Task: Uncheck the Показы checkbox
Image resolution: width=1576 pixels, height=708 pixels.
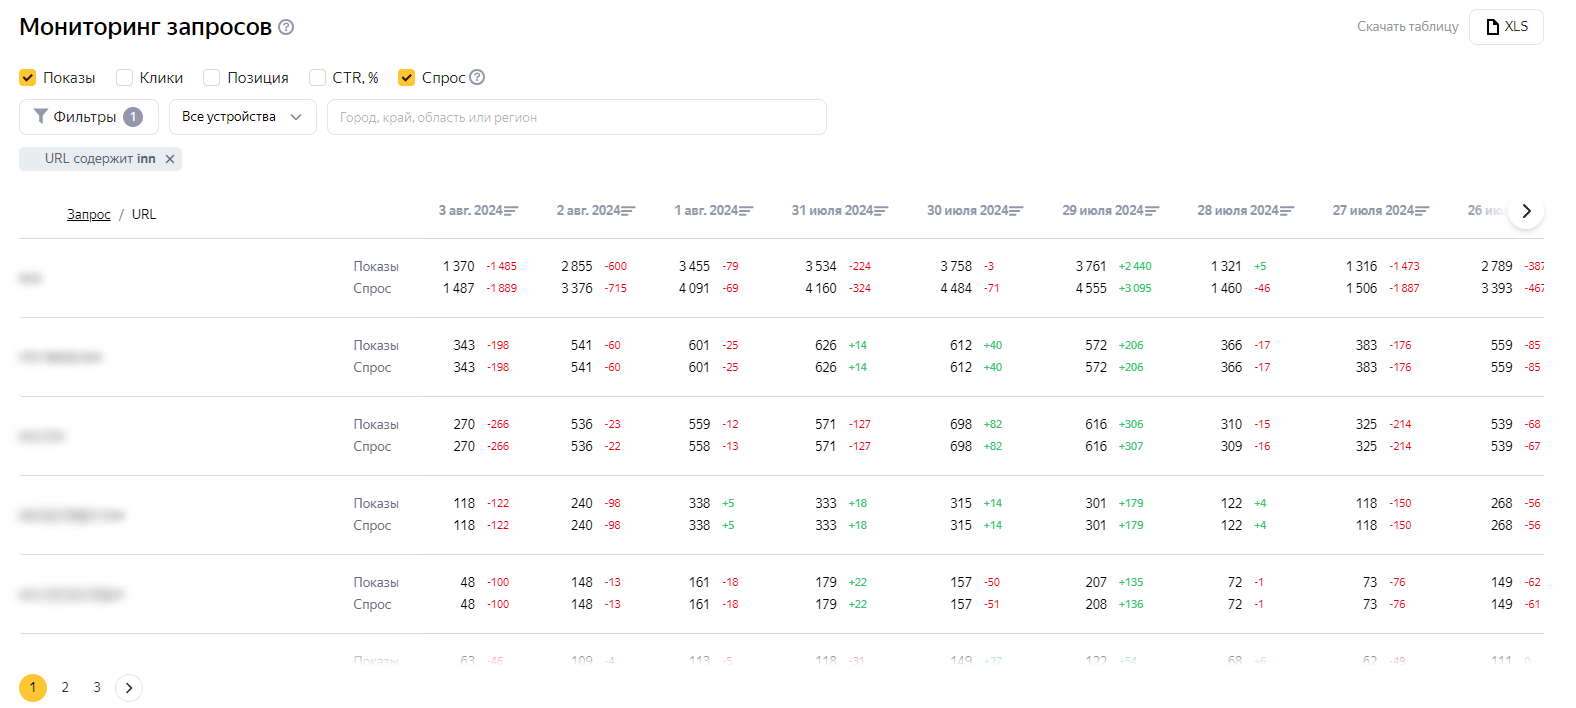Action: tap(28, 78)
